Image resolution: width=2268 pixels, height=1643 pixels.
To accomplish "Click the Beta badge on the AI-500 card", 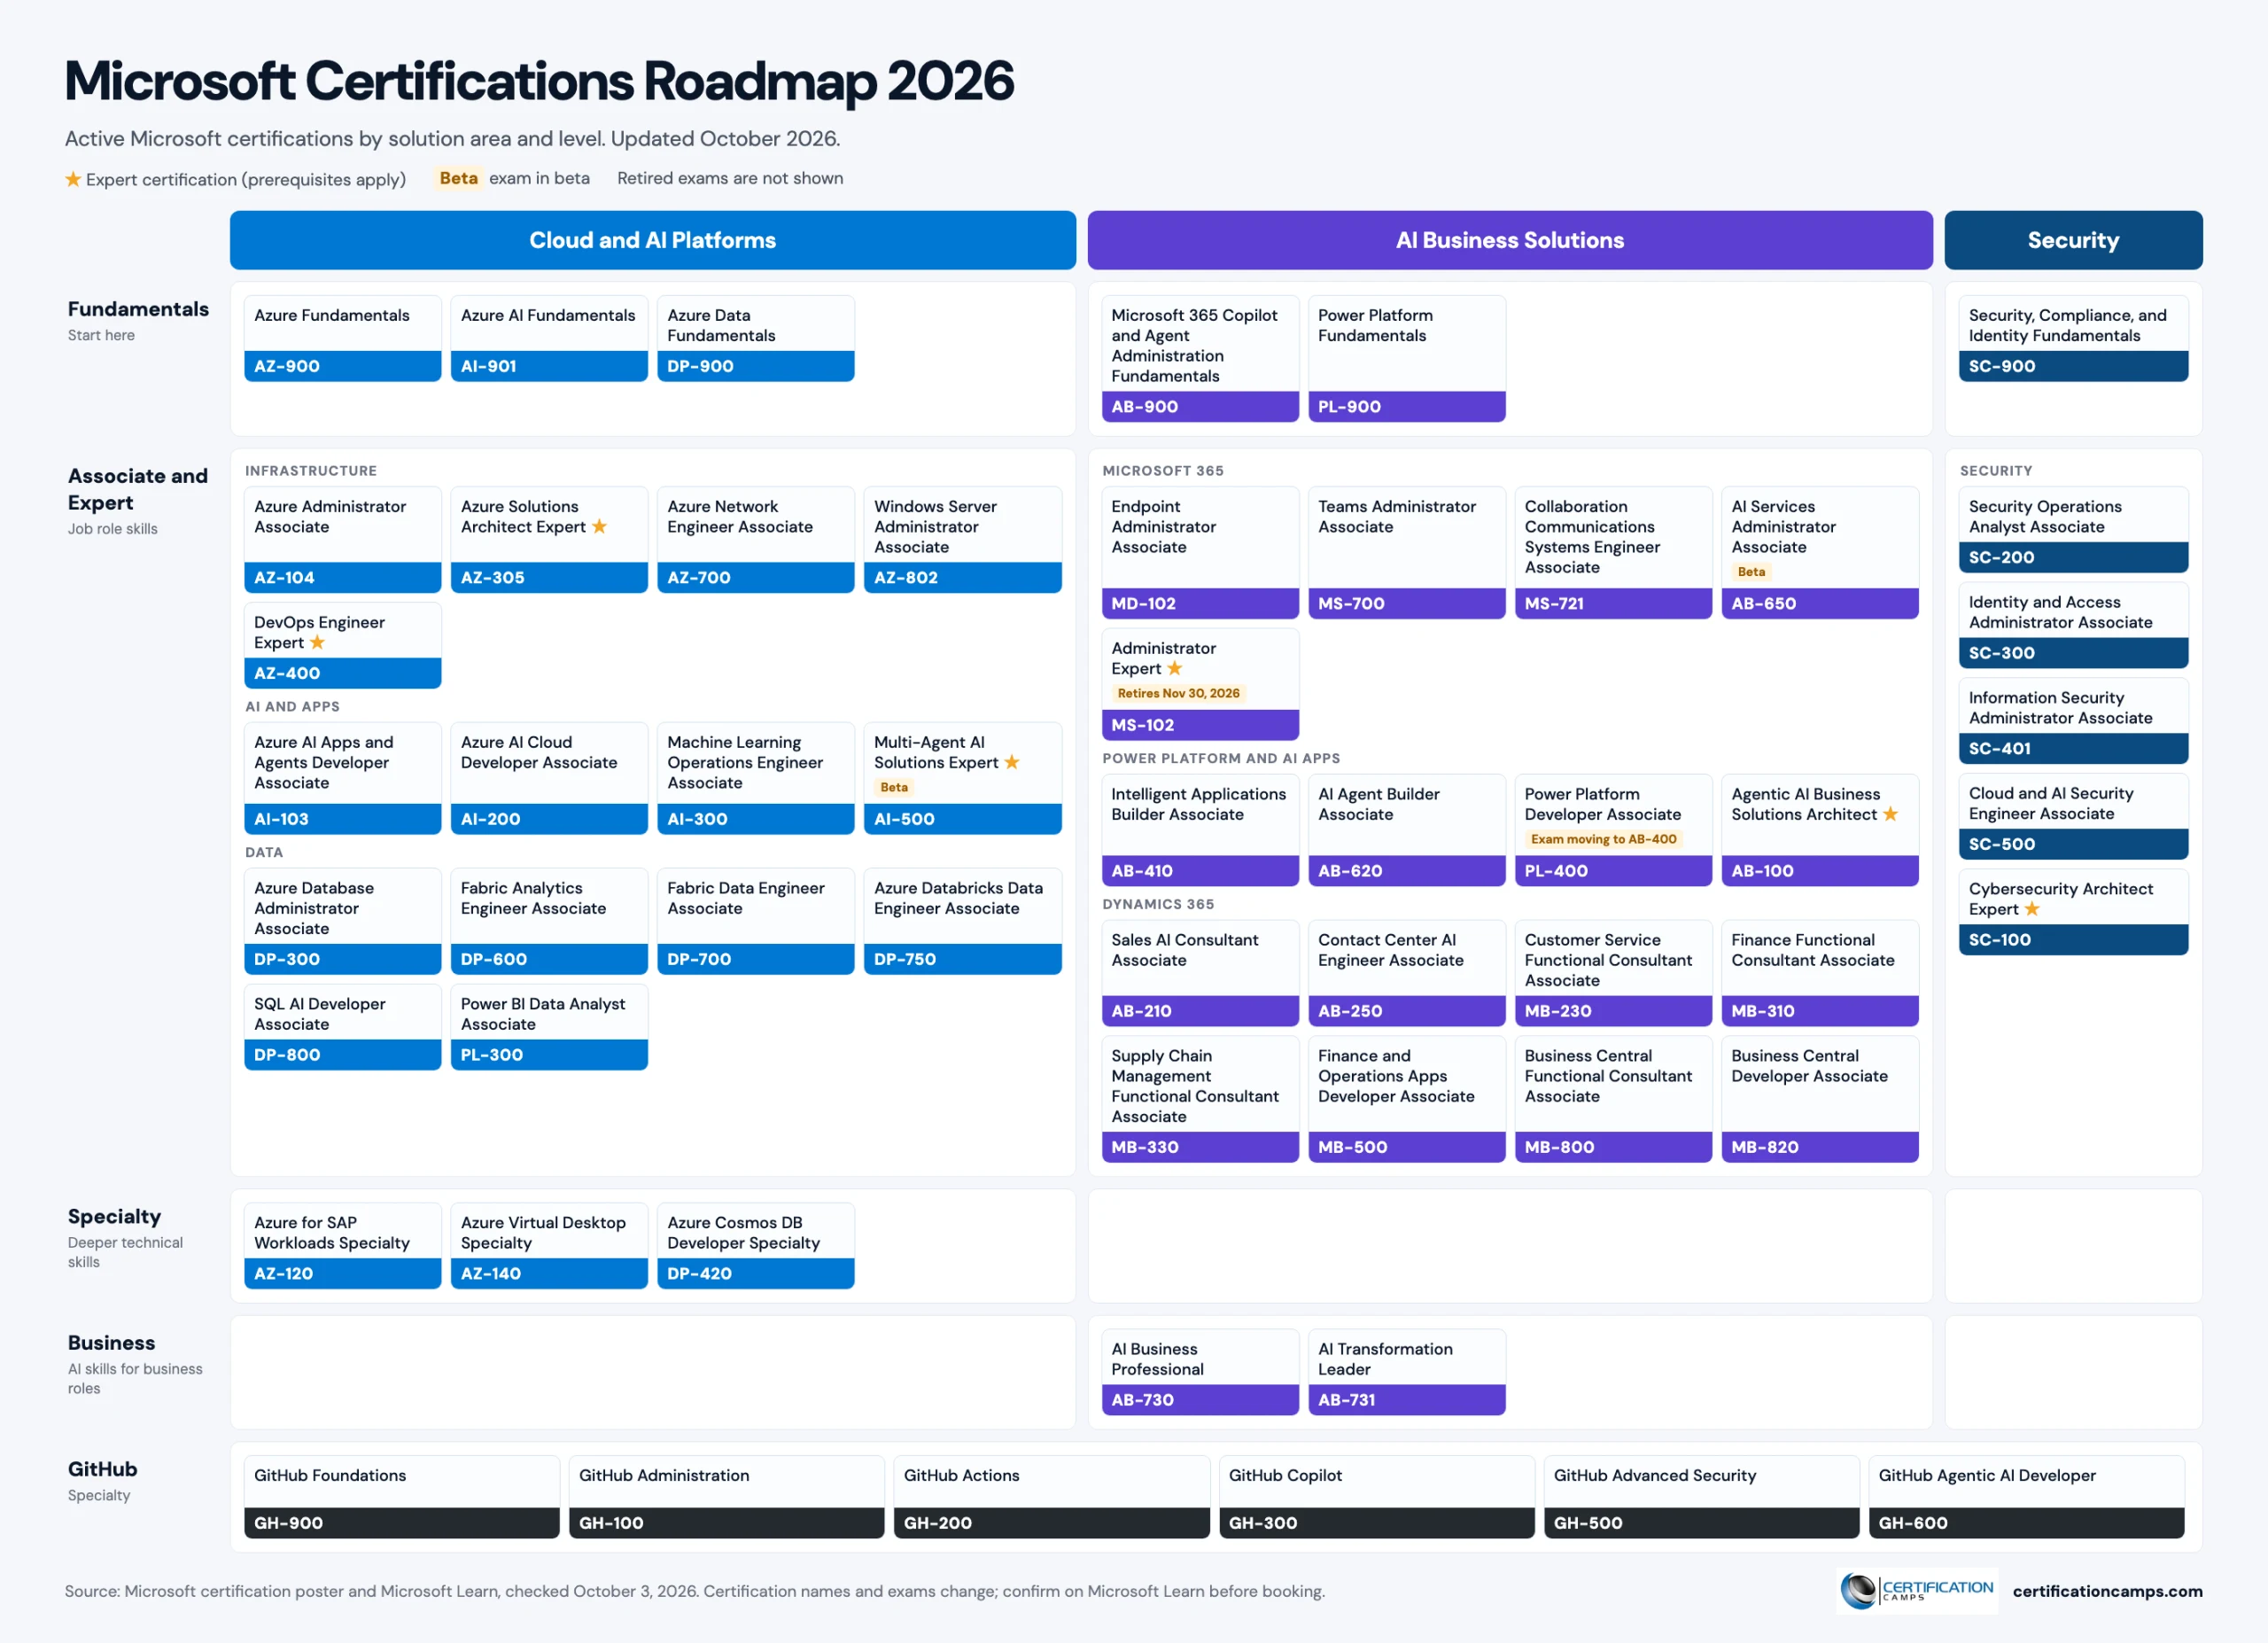I will pos(894,787).
